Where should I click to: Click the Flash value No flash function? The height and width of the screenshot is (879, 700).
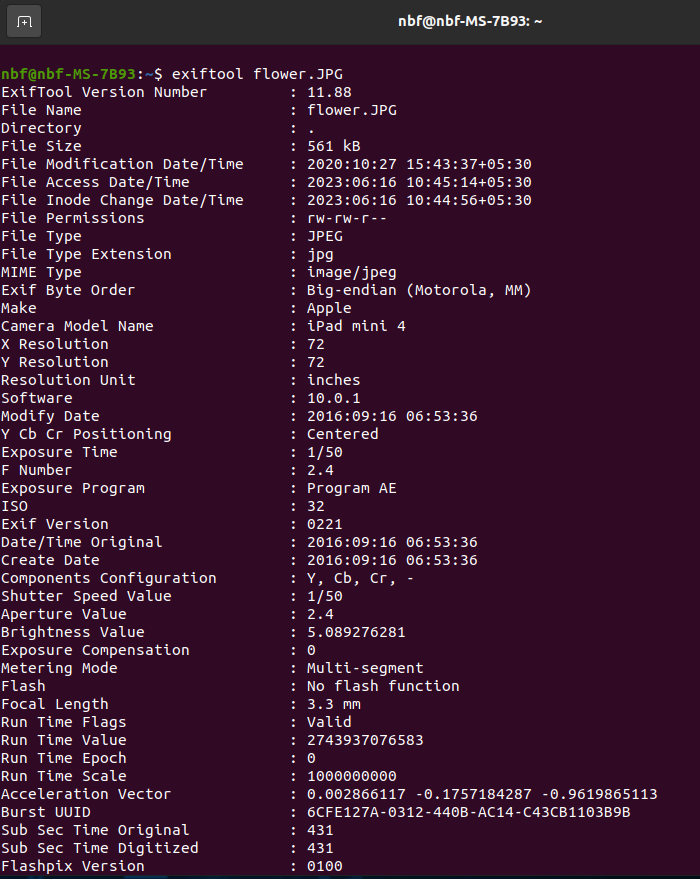click(383, 686)
